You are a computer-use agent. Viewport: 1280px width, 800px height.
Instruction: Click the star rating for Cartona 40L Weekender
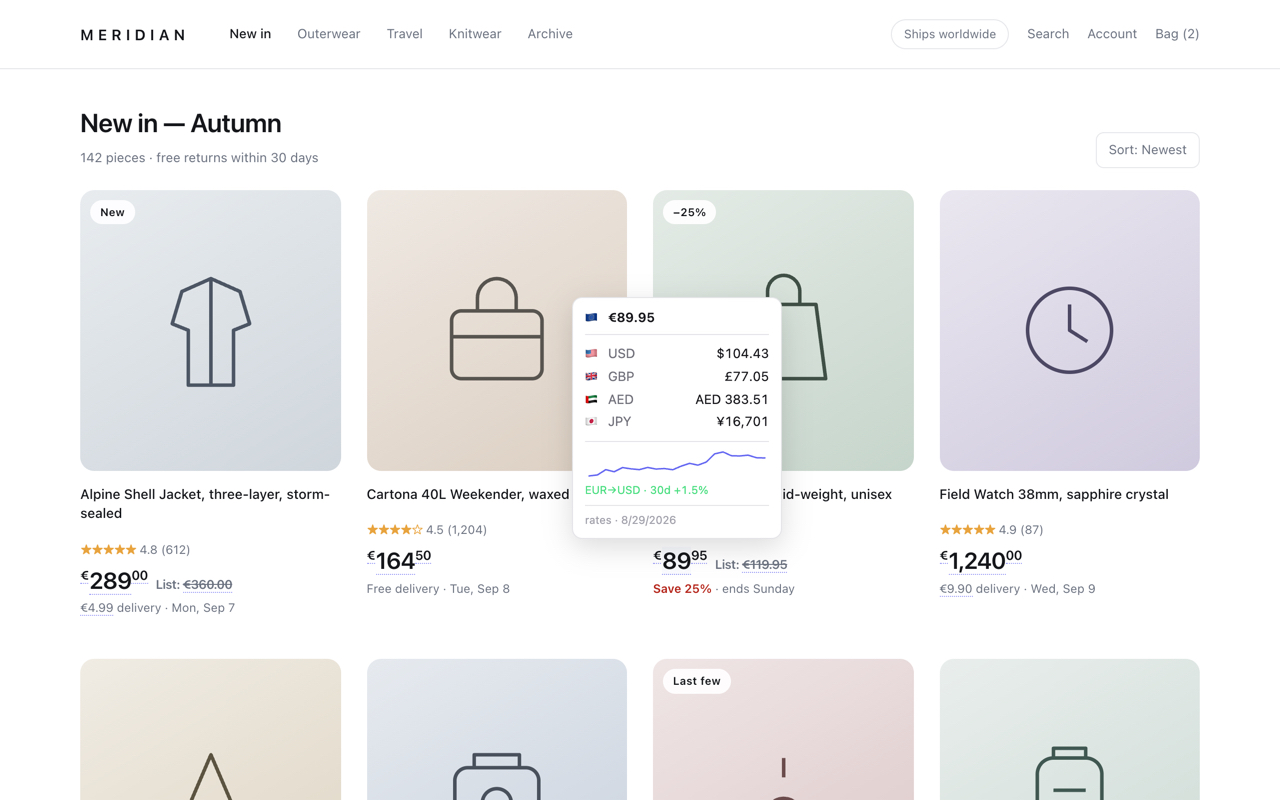395,530
